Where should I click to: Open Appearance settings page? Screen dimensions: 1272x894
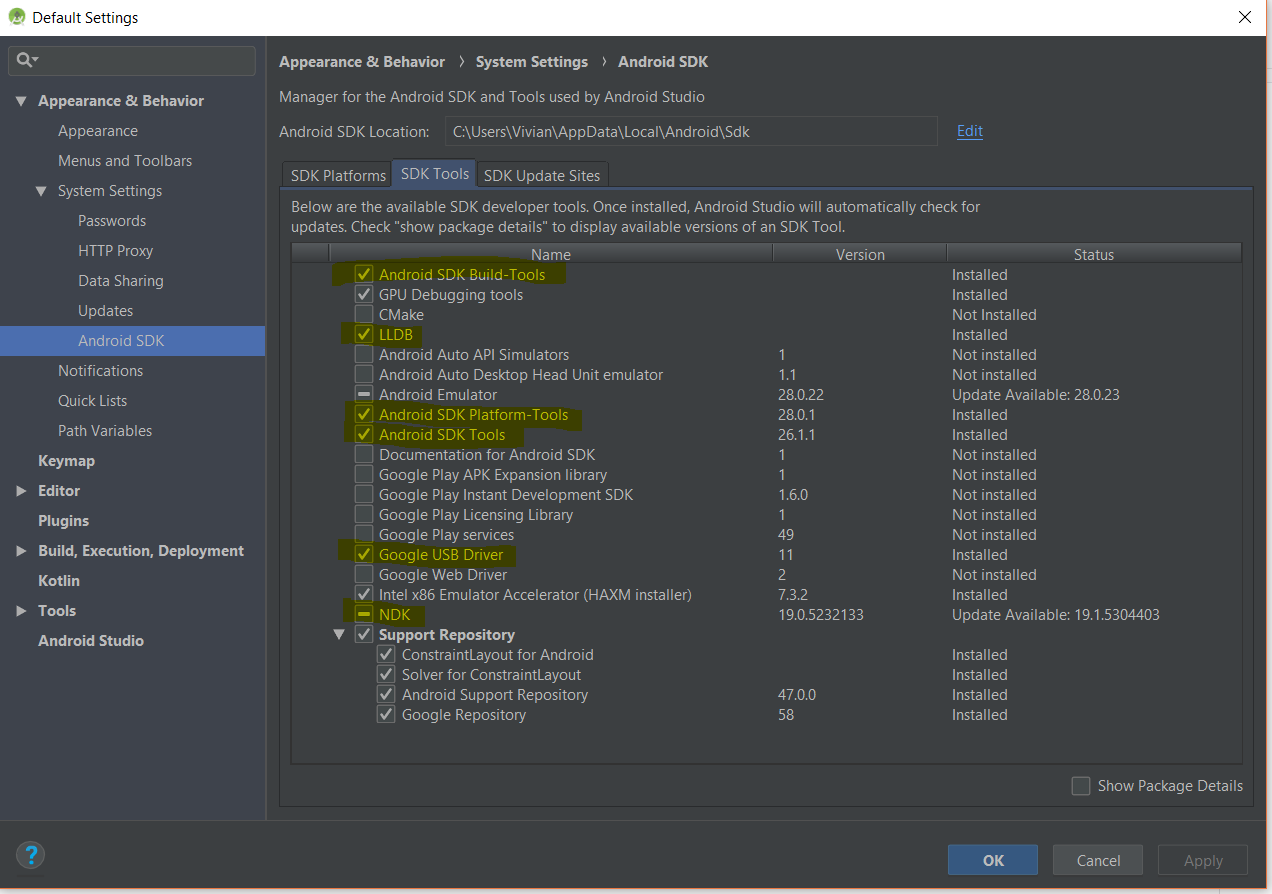[x=98, y=131]
